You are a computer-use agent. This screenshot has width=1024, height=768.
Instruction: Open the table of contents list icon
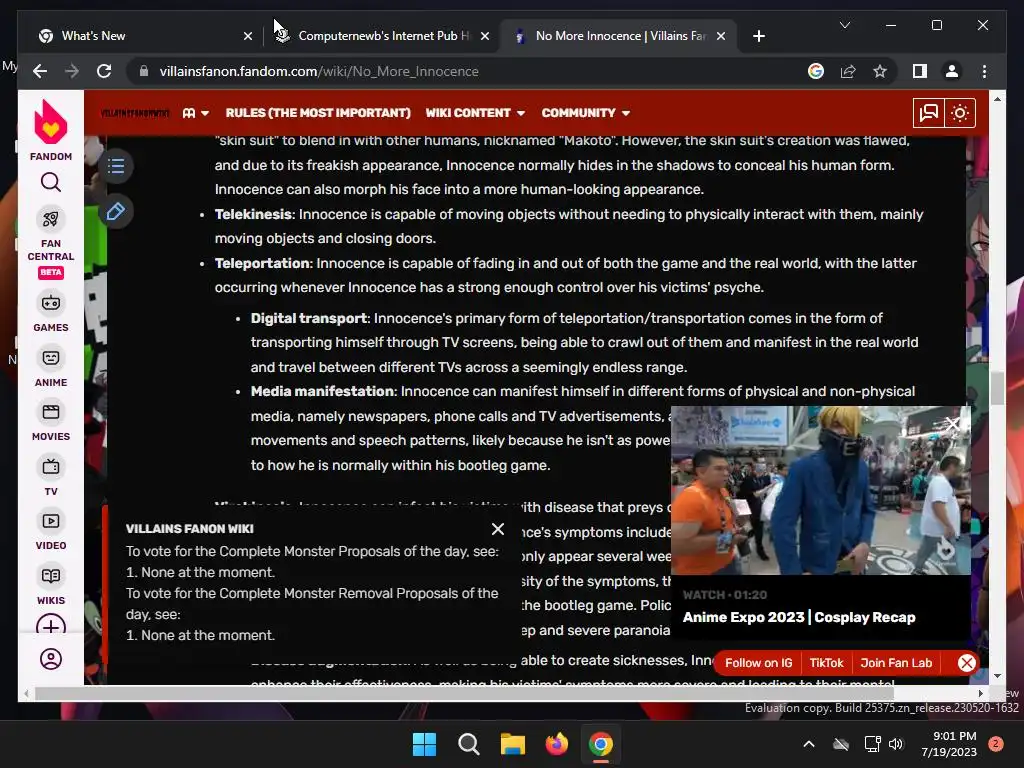116,167
